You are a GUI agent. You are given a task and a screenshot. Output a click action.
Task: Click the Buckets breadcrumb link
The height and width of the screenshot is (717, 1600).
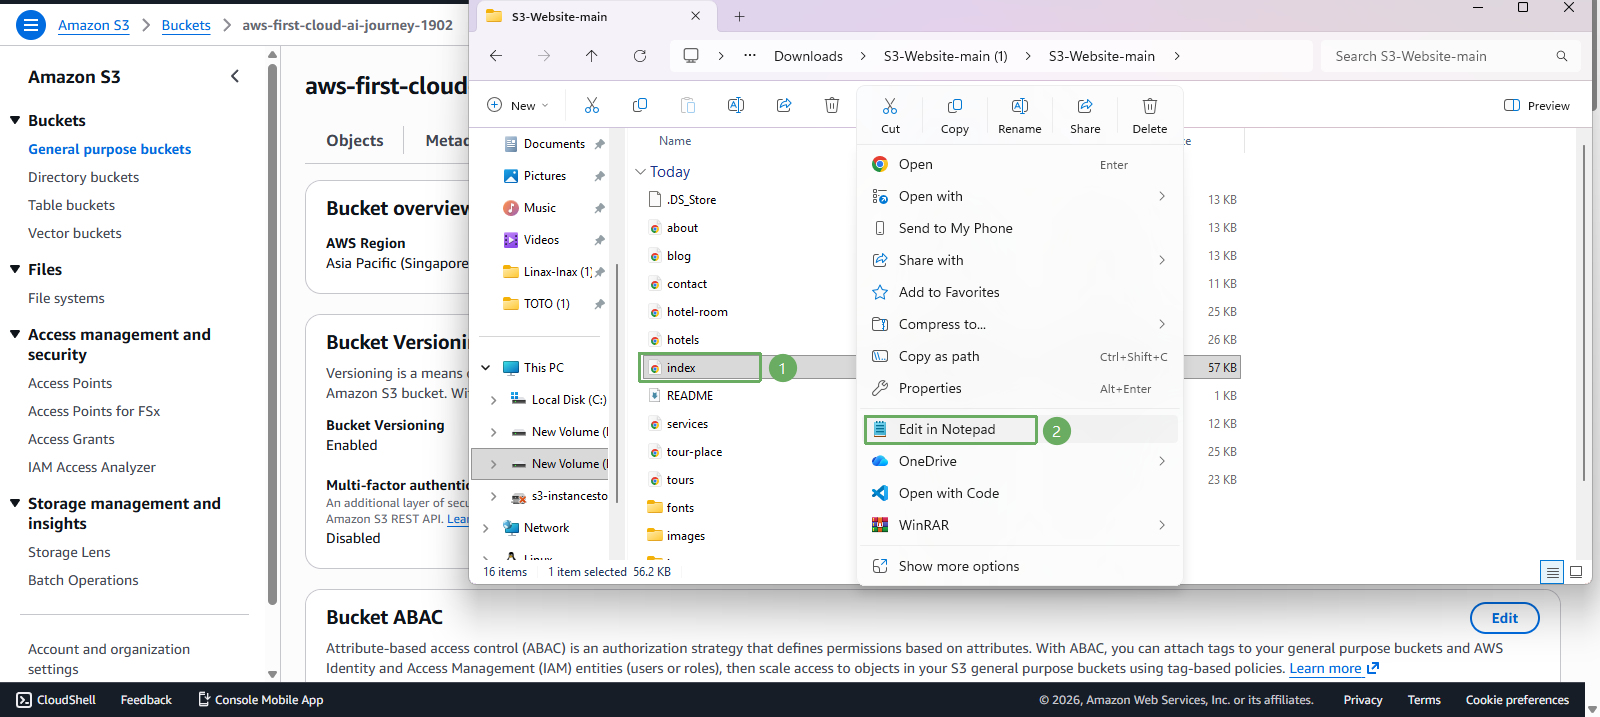click(186, 25)
